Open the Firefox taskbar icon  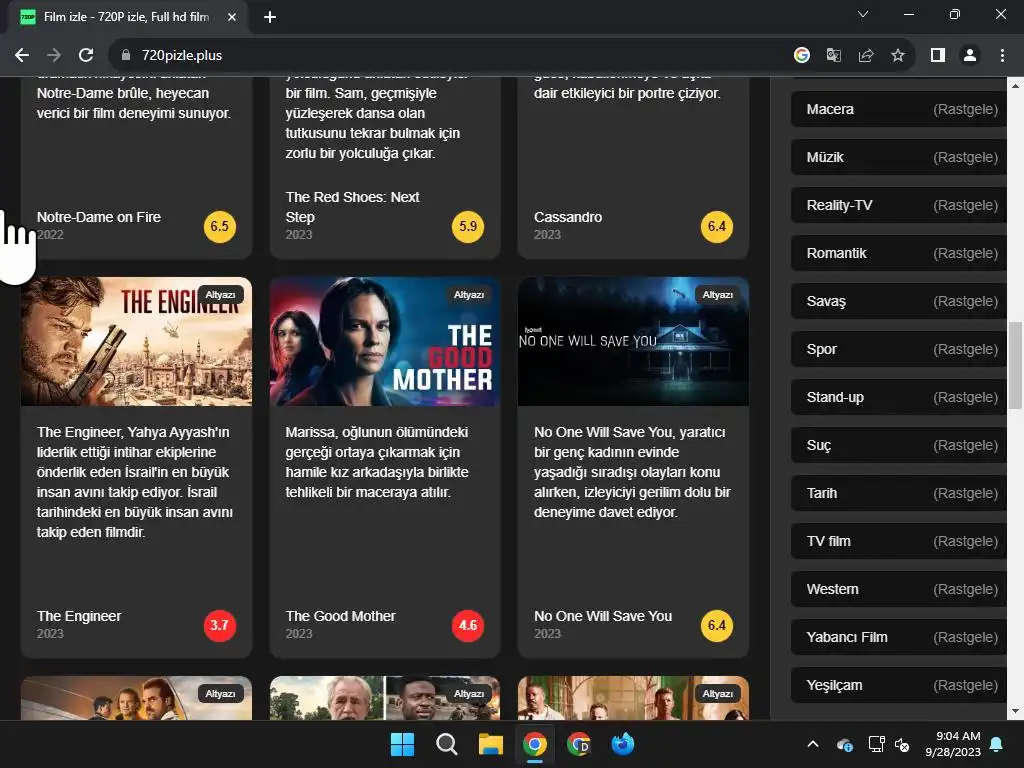point(623,744)
